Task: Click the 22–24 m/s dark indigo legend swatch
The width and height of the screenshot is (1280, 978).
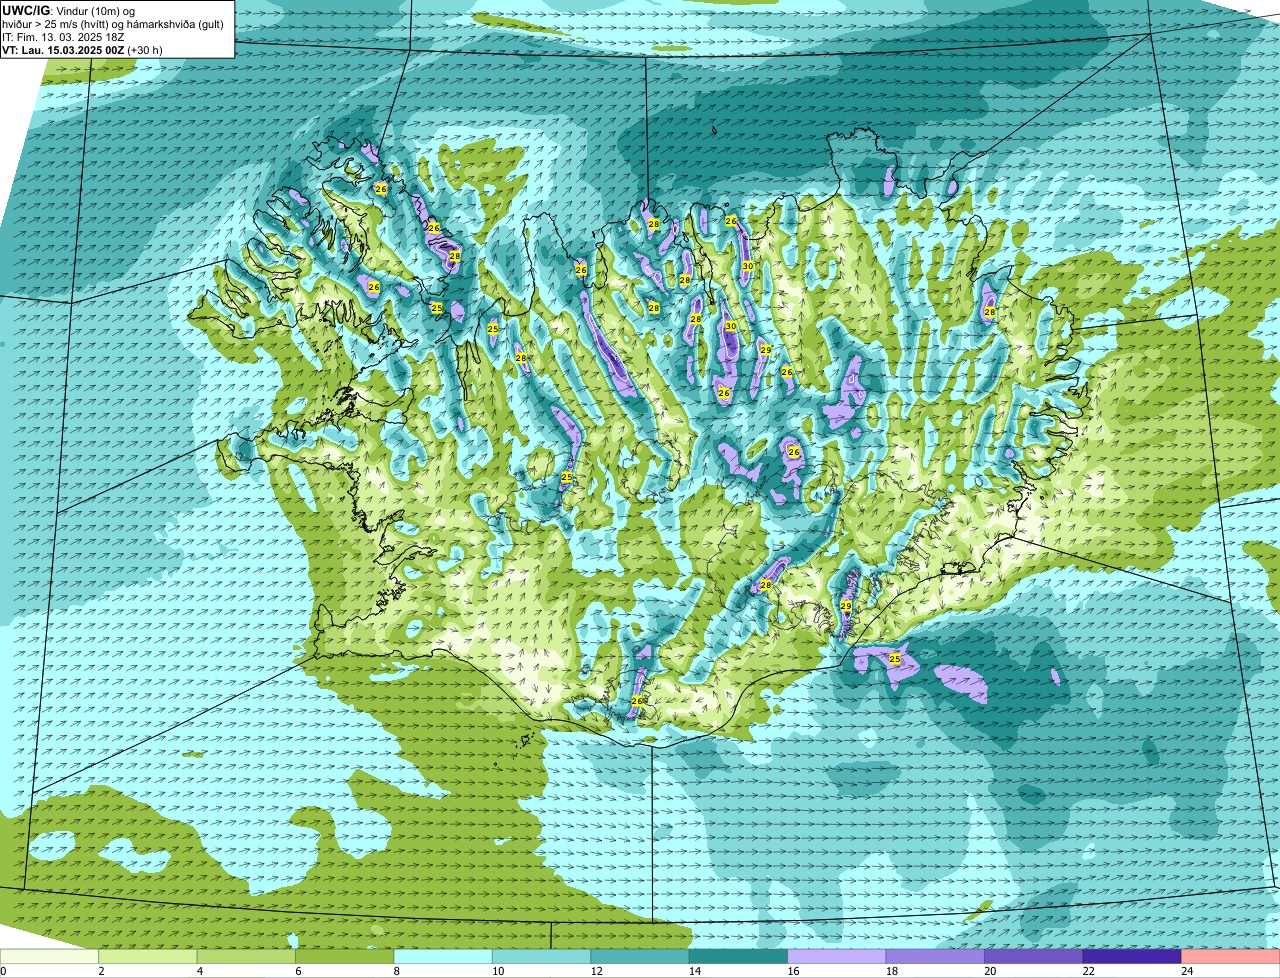Action: pyautogui.click(x=1132, y=956)
